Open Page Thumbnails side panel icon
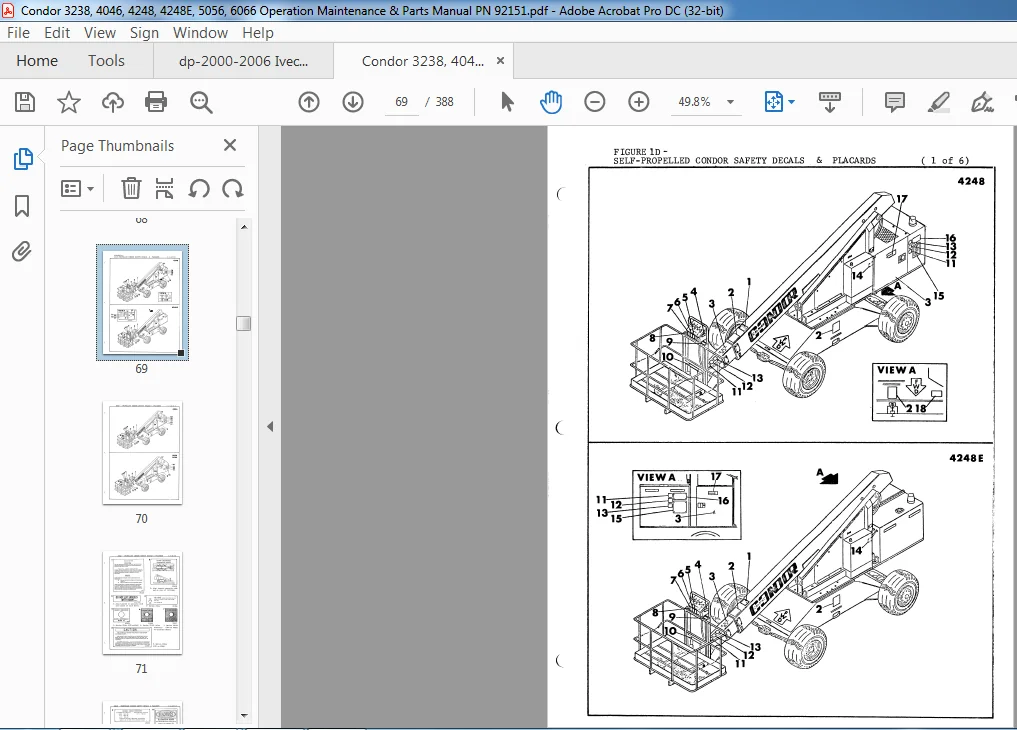 point(23,159)
